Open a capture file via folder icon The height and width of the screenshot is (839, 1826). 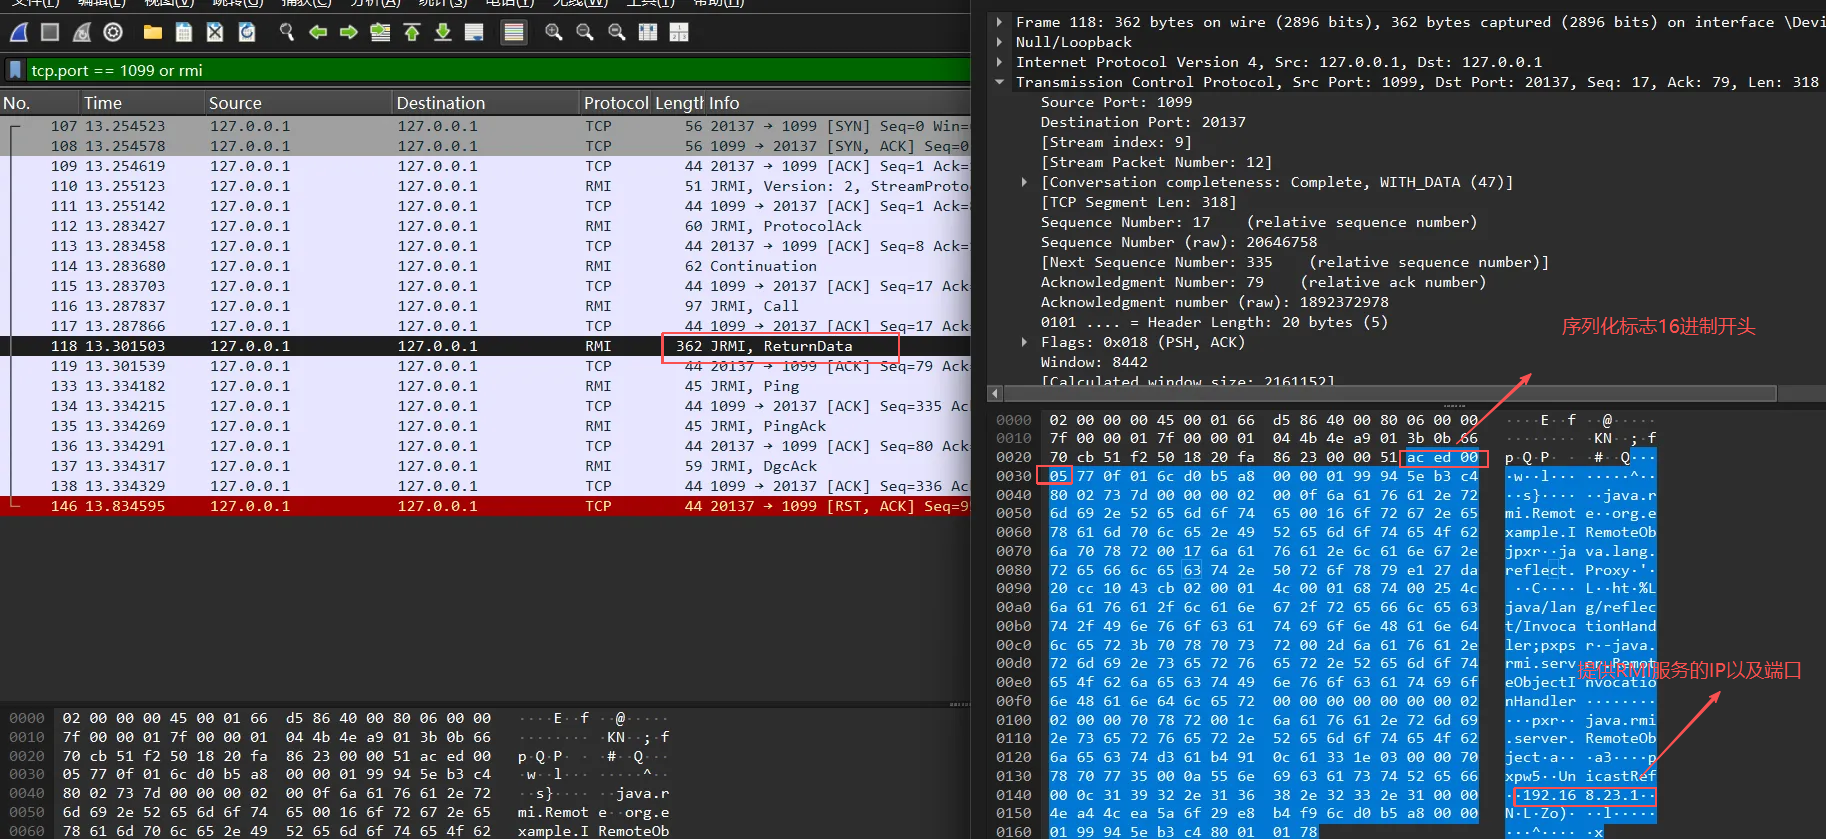[152, 32]
